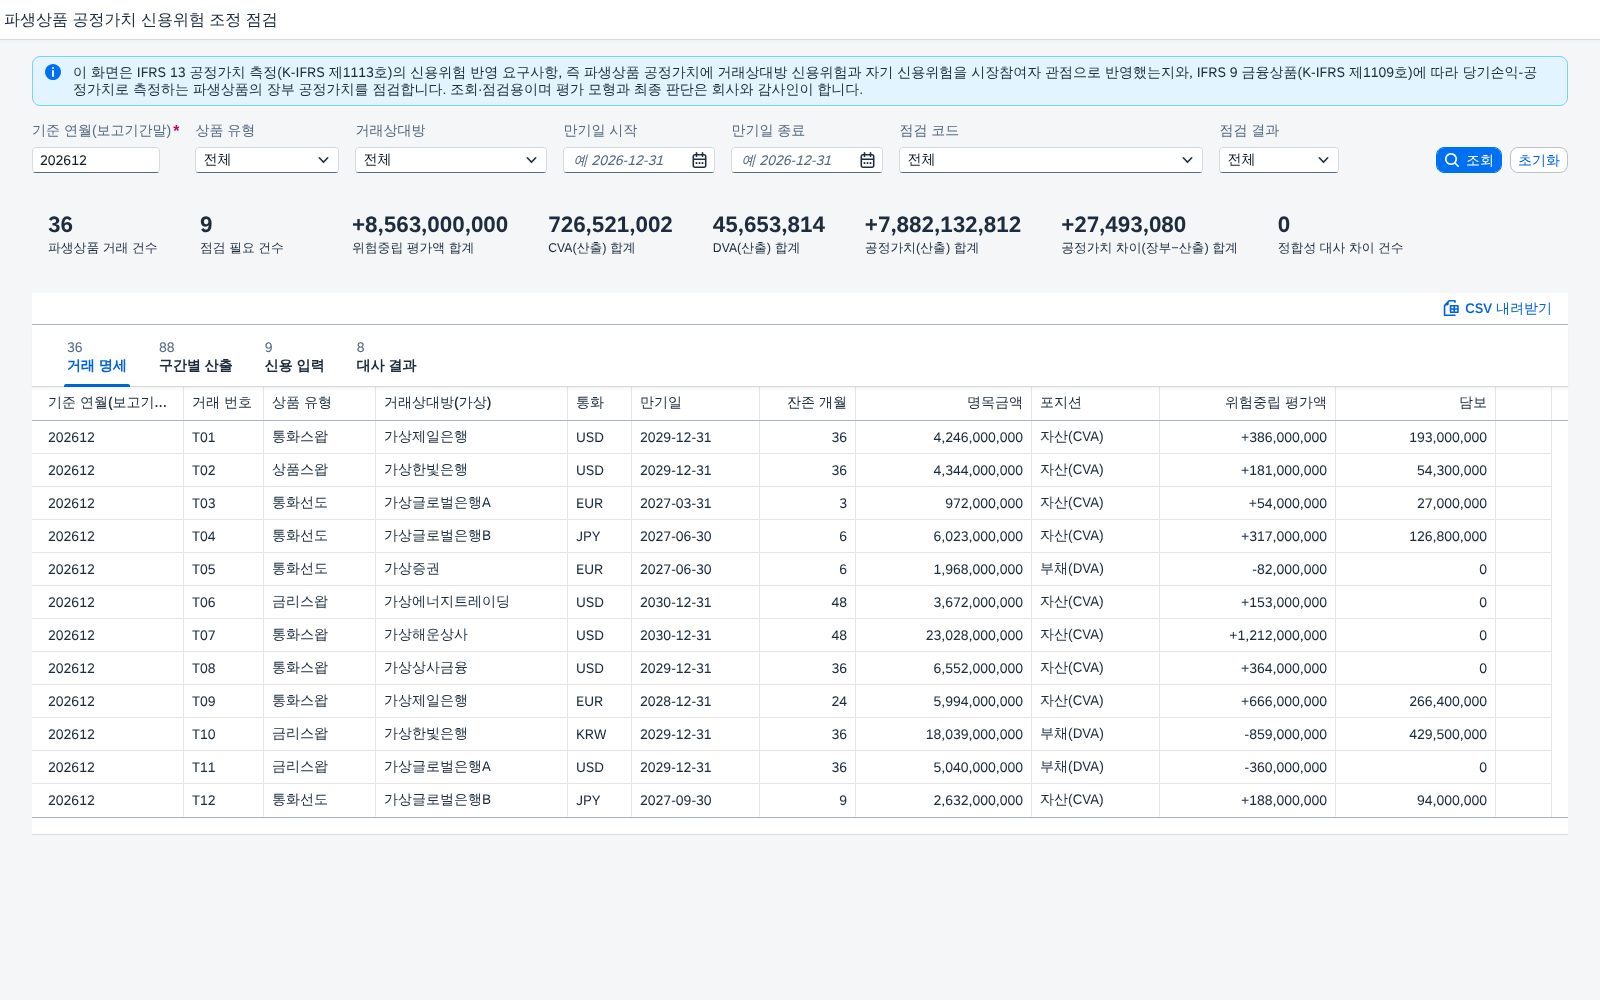Click the CVA(산출) 합계 value 726,521,002
The image size is (1600, 1000).
(x=610, y=225)
